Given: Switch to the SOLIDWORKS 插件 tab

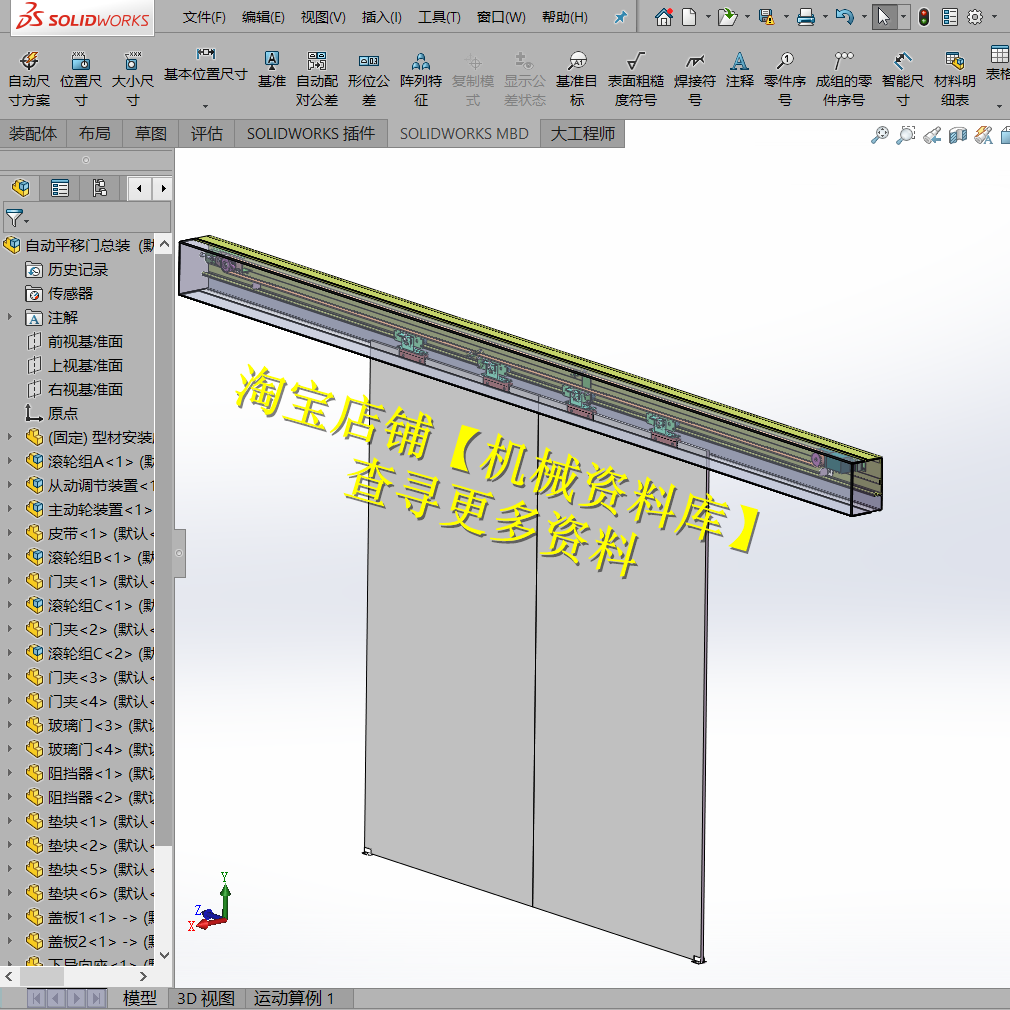Looking at the screenshot, I should click(x=310, y=133).
